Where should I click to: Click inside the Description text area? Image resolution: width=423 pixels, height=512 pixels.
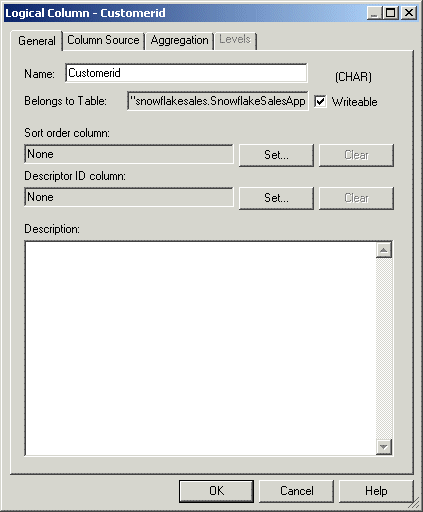(201, 348)
